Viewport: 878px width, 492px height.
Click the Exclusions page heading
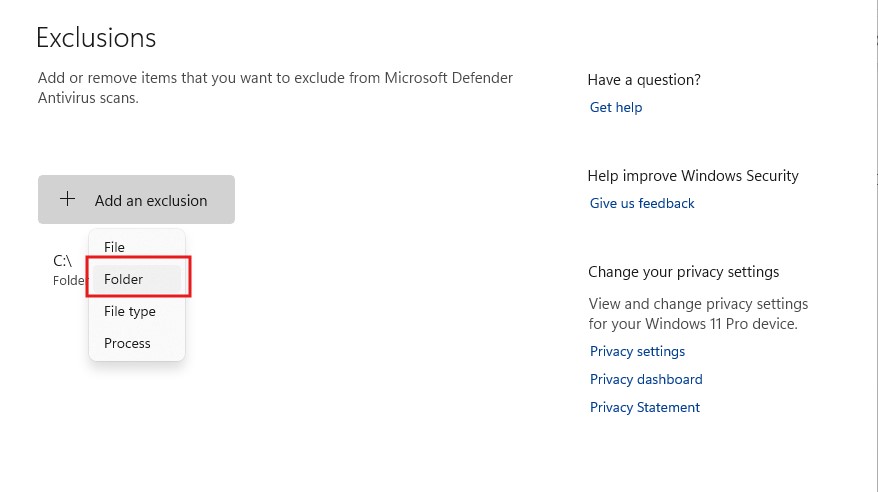coord(96,38)
